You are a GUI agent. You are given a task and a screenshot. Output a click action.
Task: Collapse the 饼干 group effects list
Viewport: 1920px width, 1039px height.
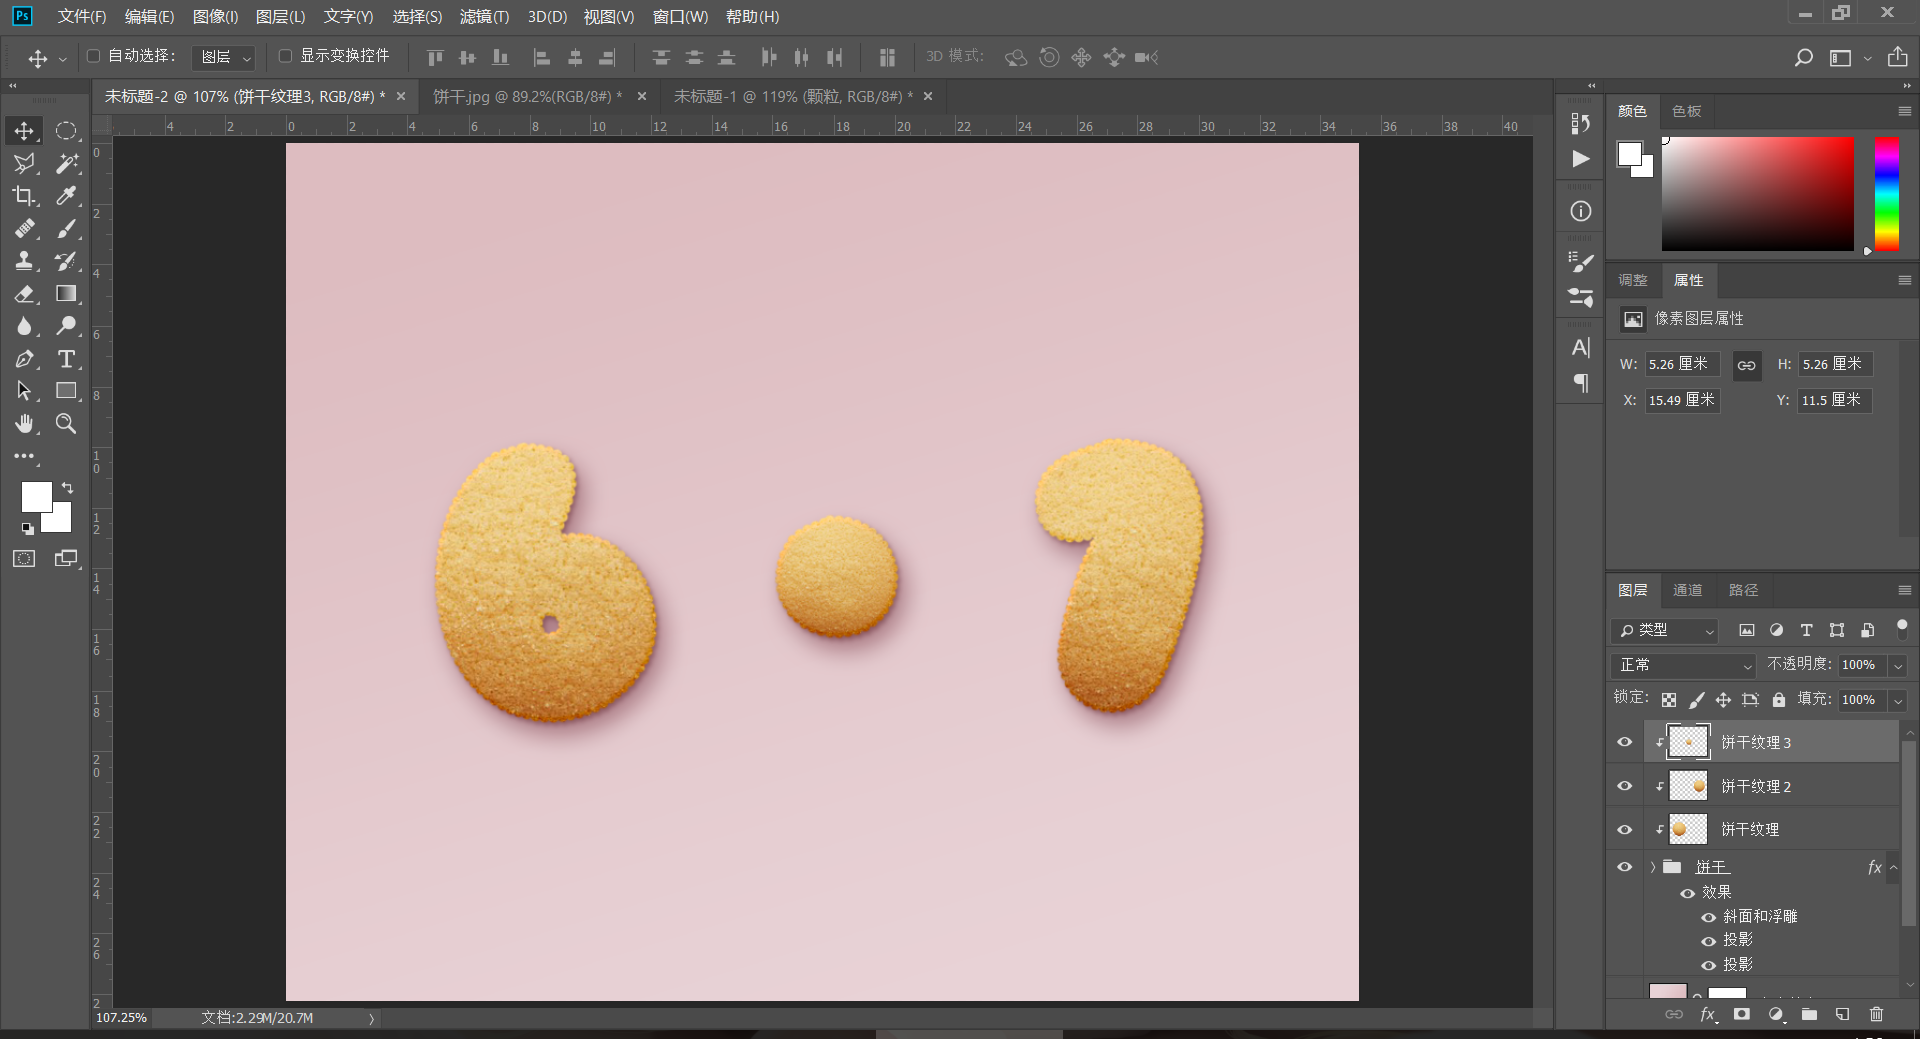coord(1893,867)
